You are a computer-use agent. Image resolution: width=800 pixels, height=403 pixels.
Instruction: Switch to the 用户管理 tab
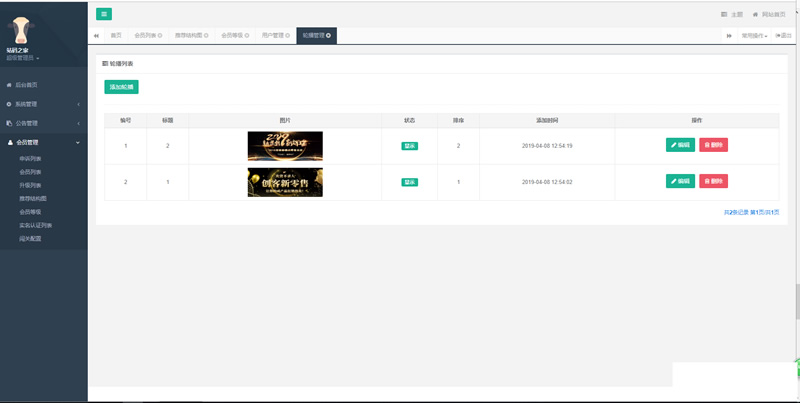click(275, 35)
